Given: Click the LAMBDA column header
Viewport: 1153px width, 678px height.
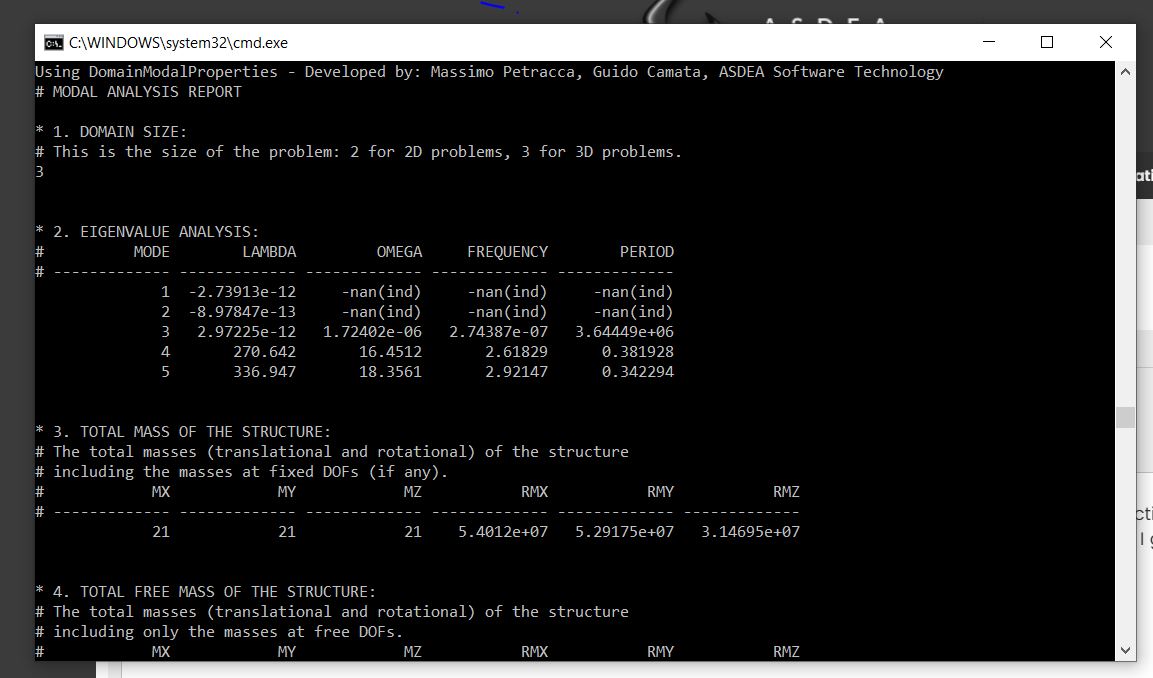Looking at the screenshot, I should pyautogui.click(x=269, y=251).
